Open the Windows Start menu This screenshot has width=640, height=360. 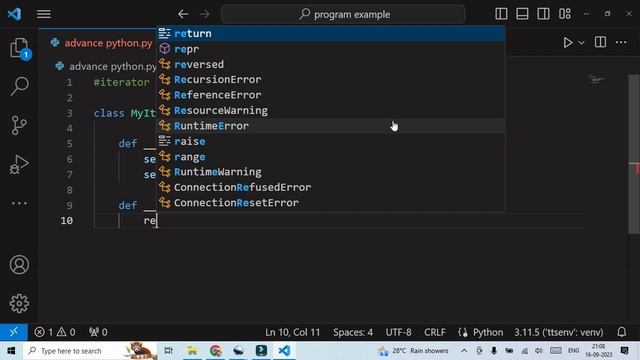tap(11, 351)
